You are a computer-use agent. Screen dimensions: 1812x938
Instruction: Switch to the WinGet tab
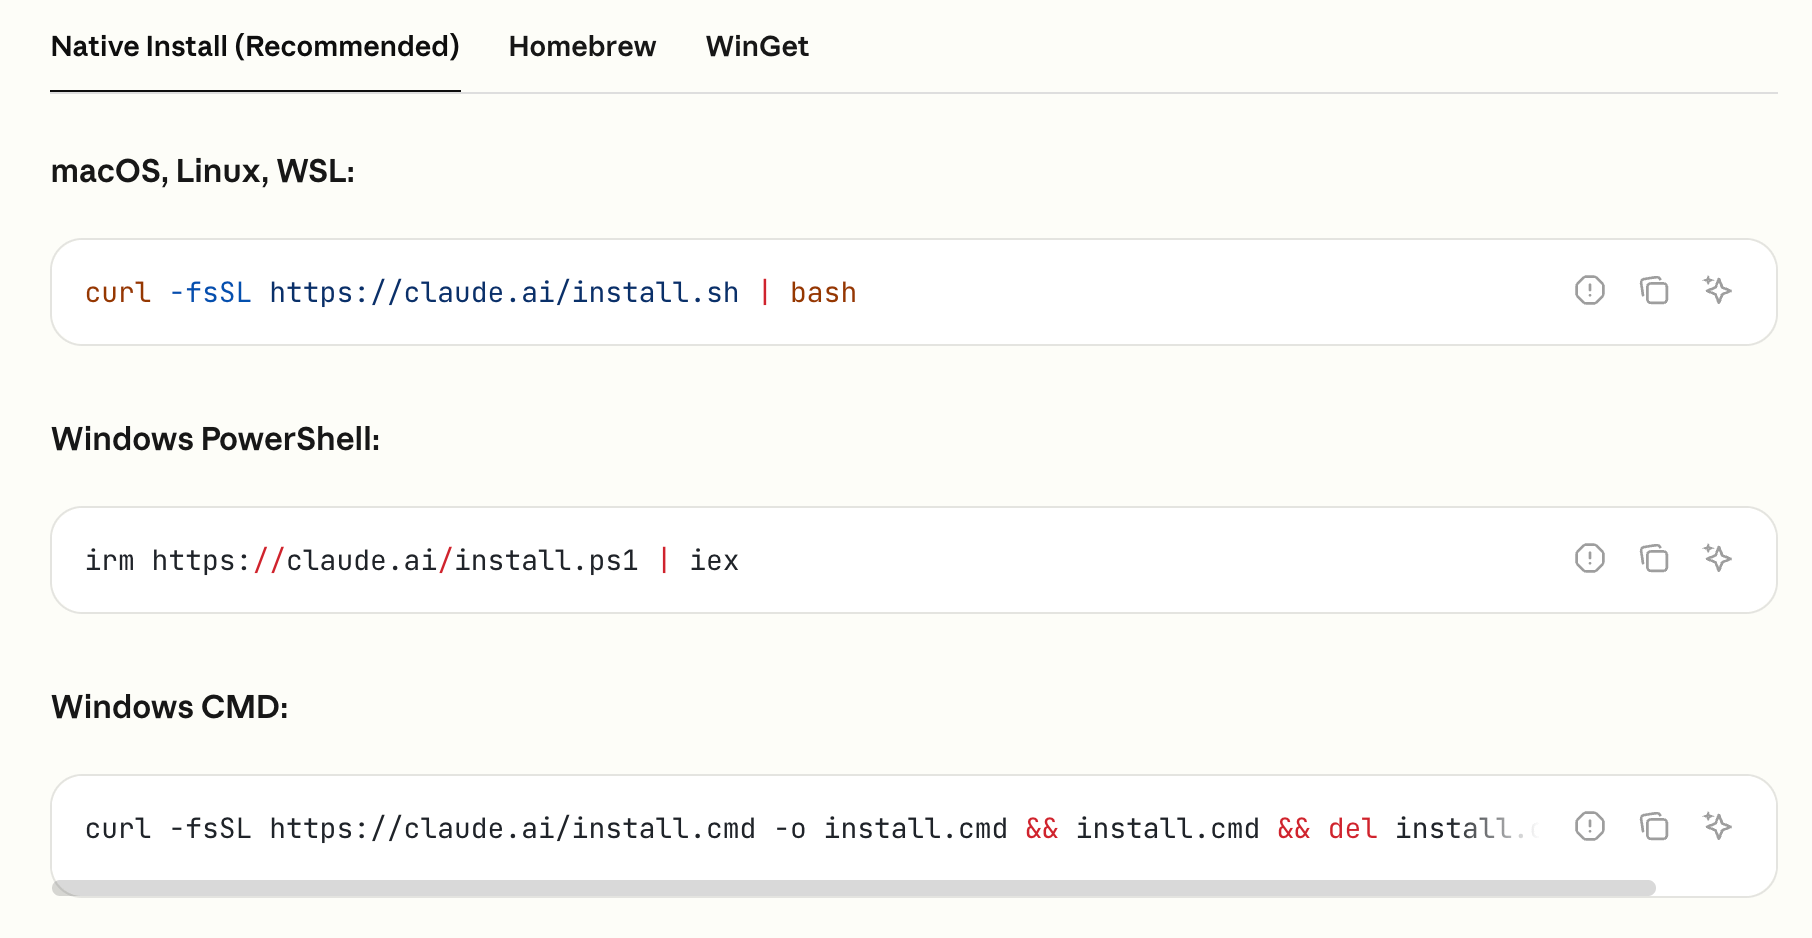757,46
